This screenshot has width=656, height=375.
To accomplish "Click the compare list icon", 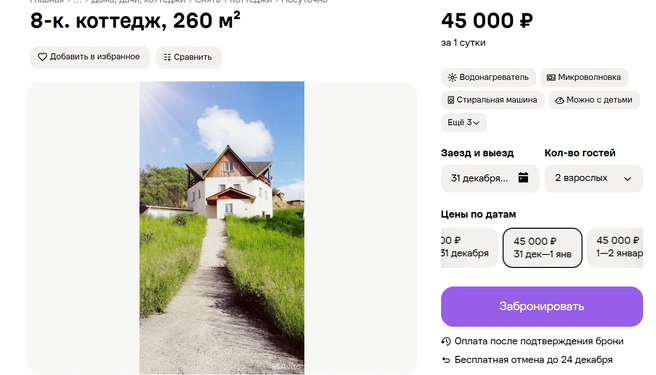I will (x=167, y=57).
